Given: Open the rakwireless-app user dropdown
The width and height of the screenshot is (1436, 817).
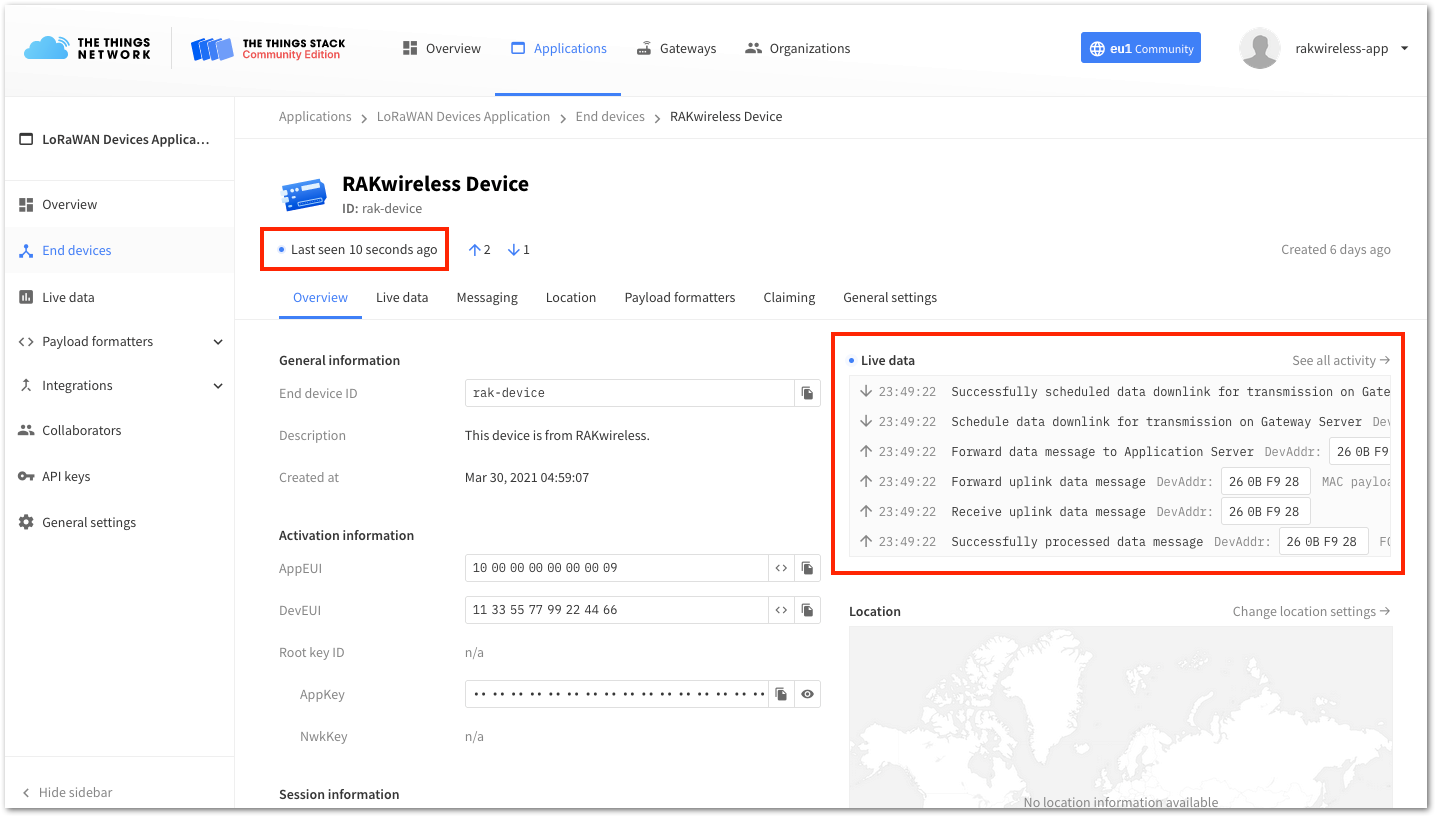Looking at the screenshot, I should [1351, 48].
